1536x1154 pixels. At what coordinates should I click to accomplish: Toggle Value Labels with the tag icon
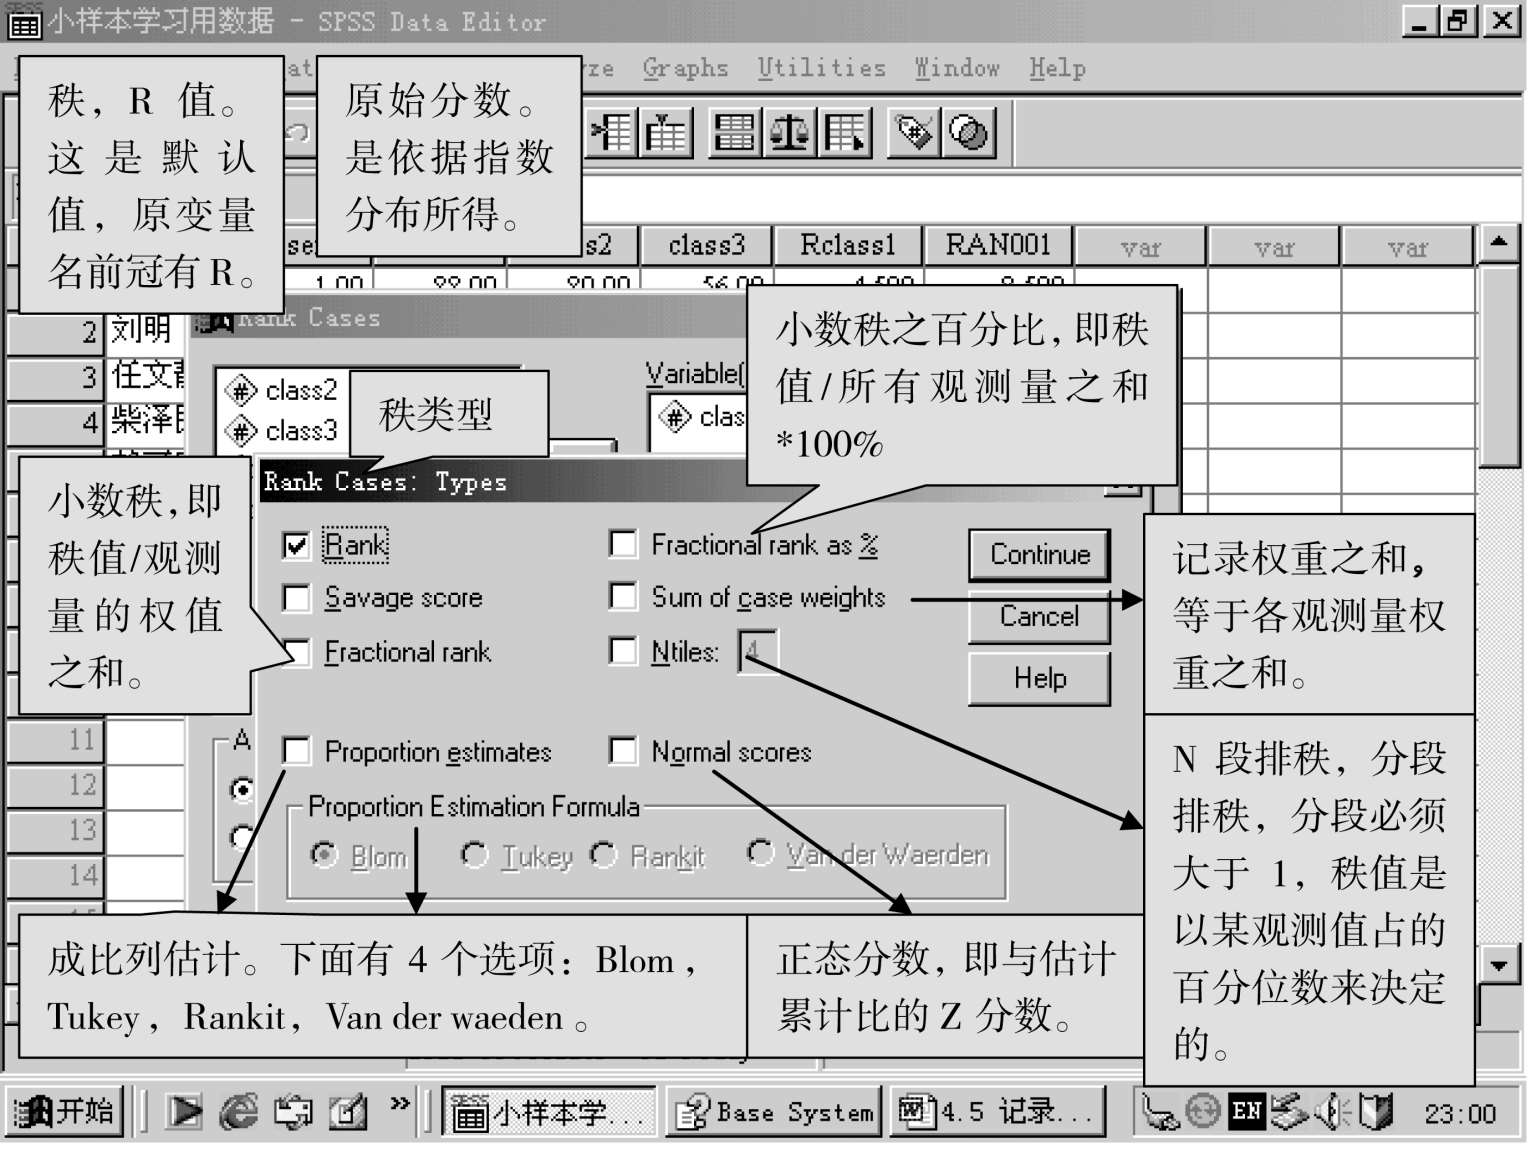point(913,133)
